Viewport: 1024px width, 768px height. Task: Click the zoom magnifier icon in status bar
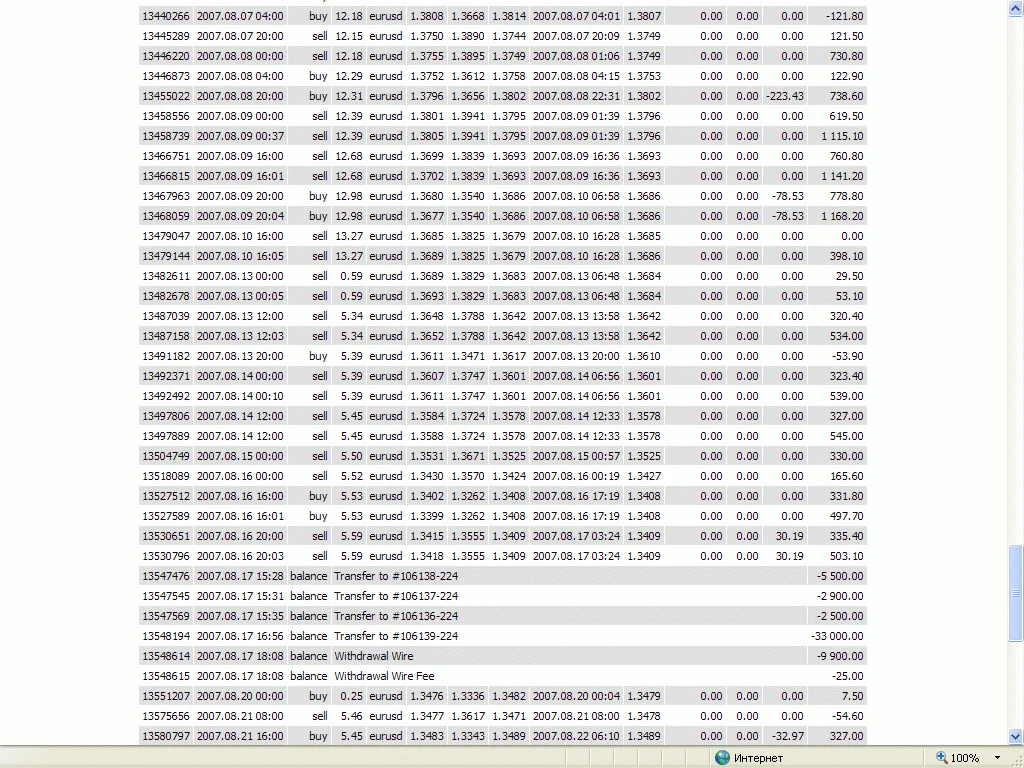click(x=941, y=758)
